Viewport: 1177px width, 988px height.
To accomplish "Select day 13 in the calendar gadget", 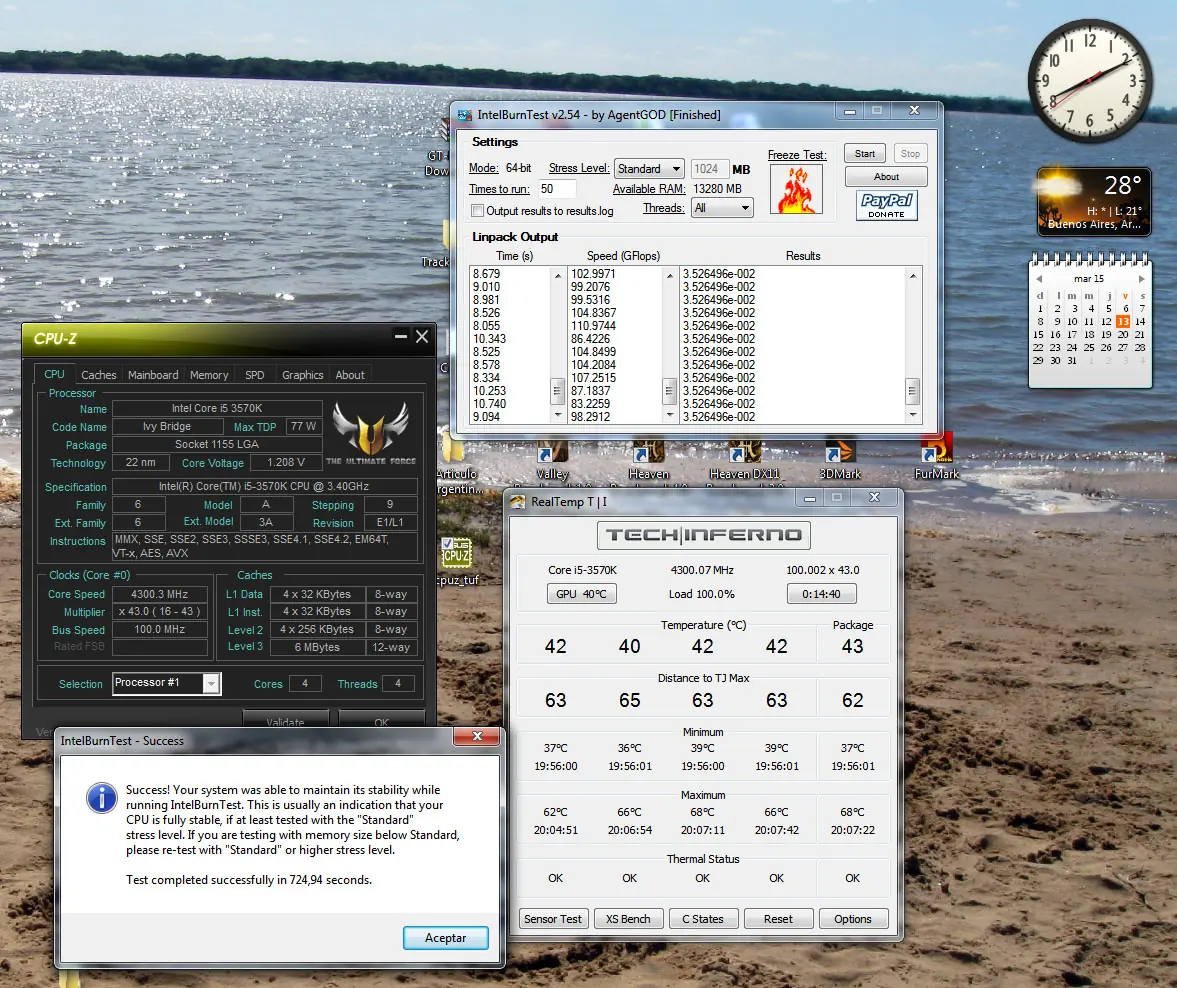I will pos(1123,321).
